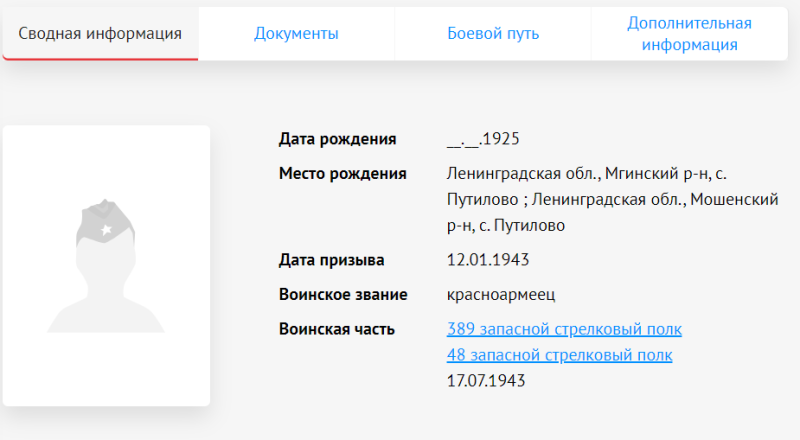
Task: Click the Воинская часть label
Action: click(336, 329)
